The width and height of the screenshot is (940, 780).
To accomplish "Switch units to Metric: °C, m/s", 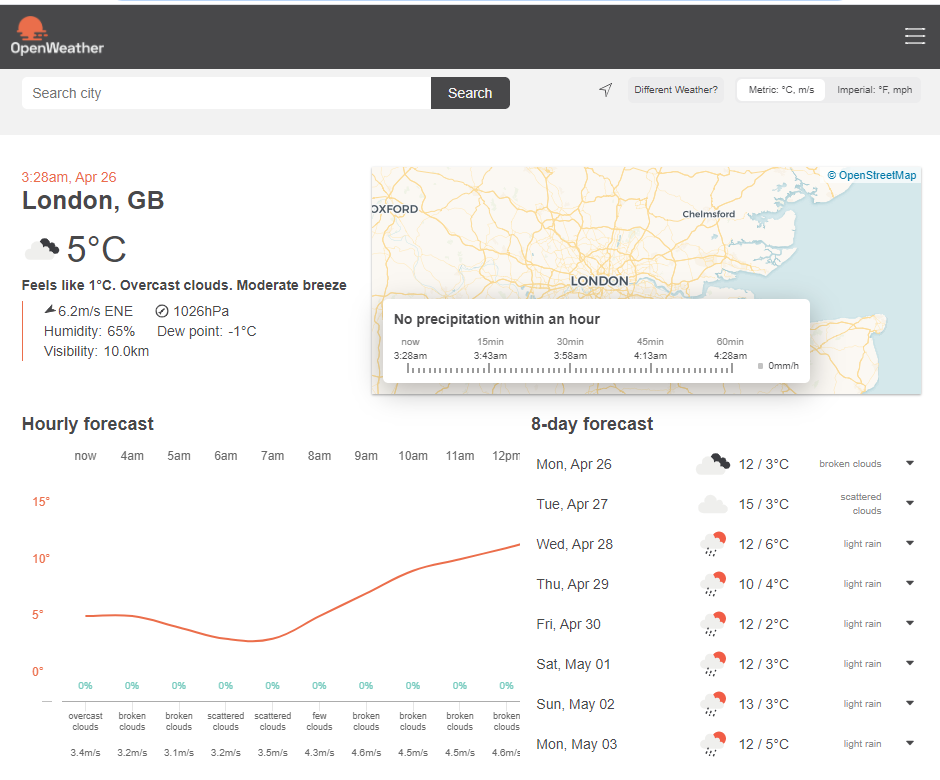I will point(781,90).
